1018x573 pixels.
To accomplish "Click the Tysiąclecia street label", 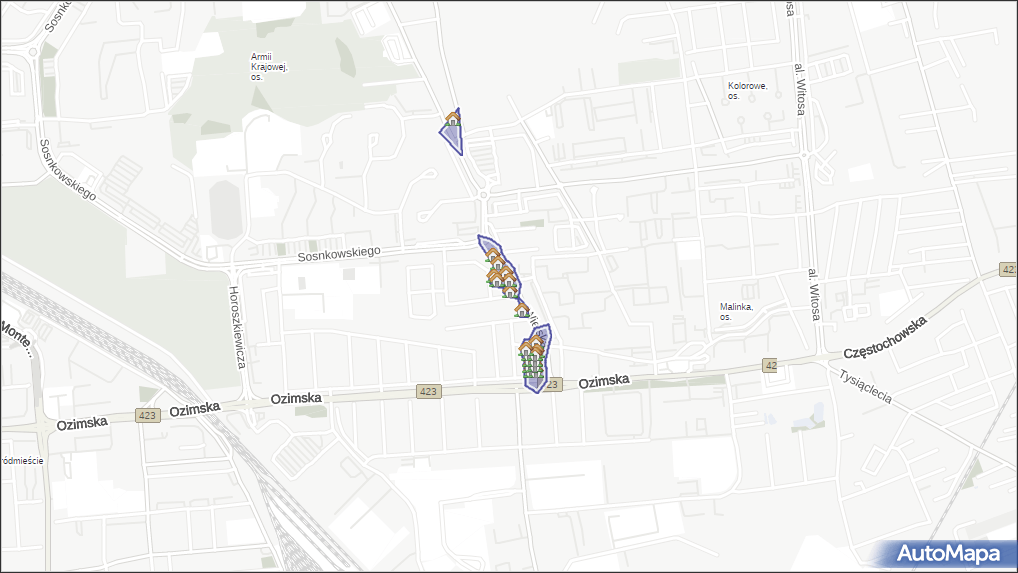I will (865, 387).
